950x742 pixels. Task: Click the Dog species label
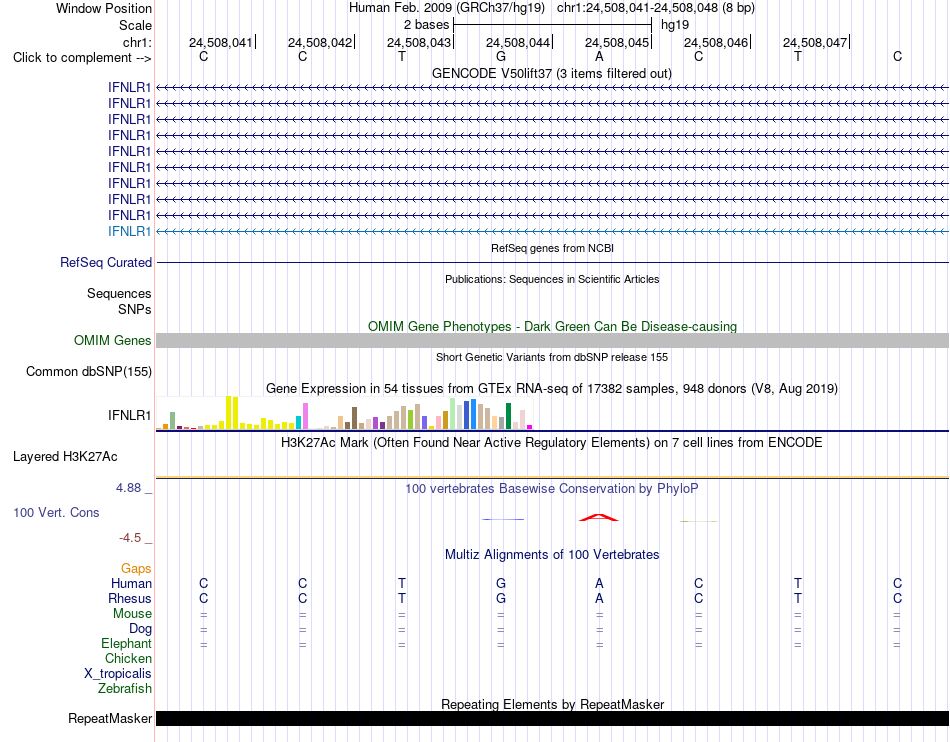[x=140, y=629]
